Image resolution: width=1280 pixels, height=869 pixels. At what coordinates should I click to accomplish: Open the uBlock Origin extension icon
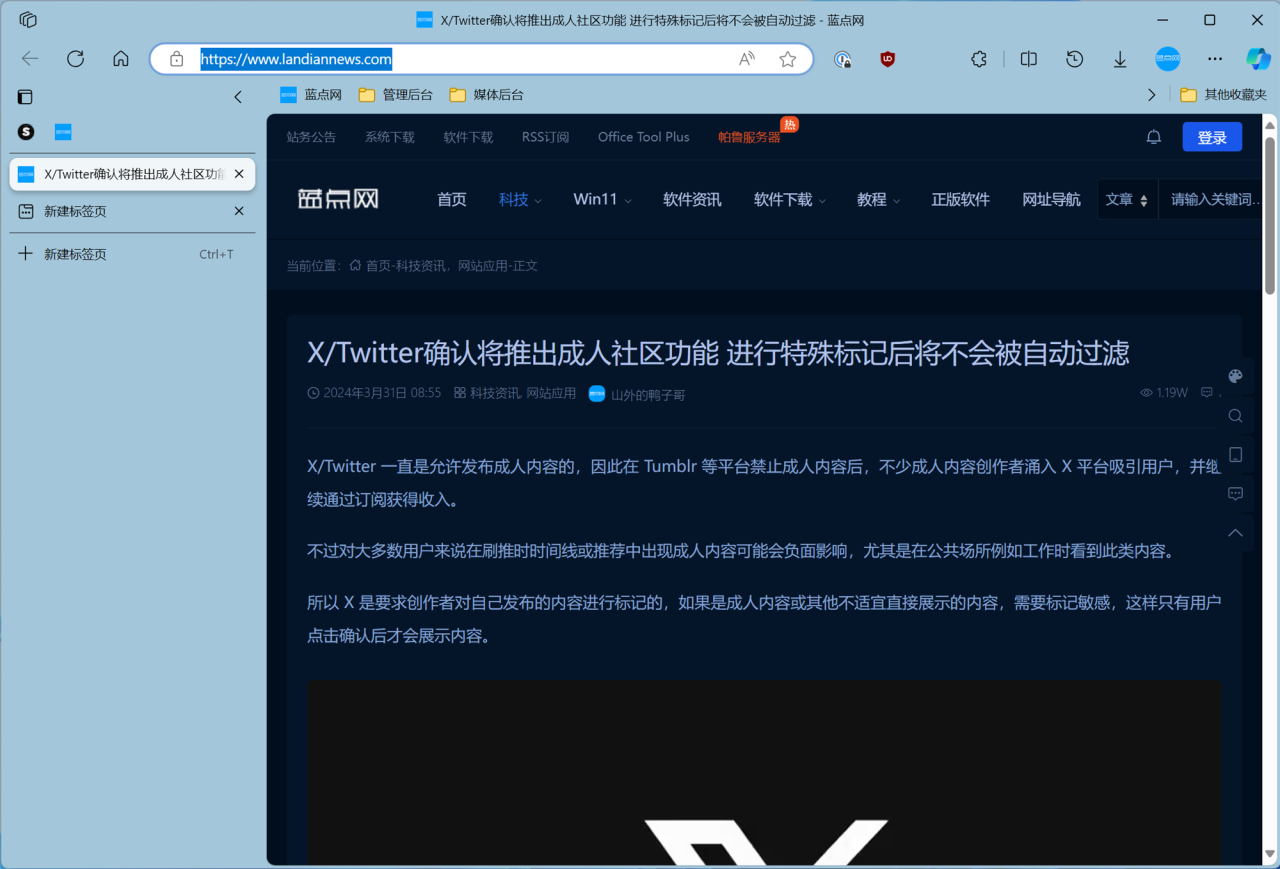(x=887, y=59)
